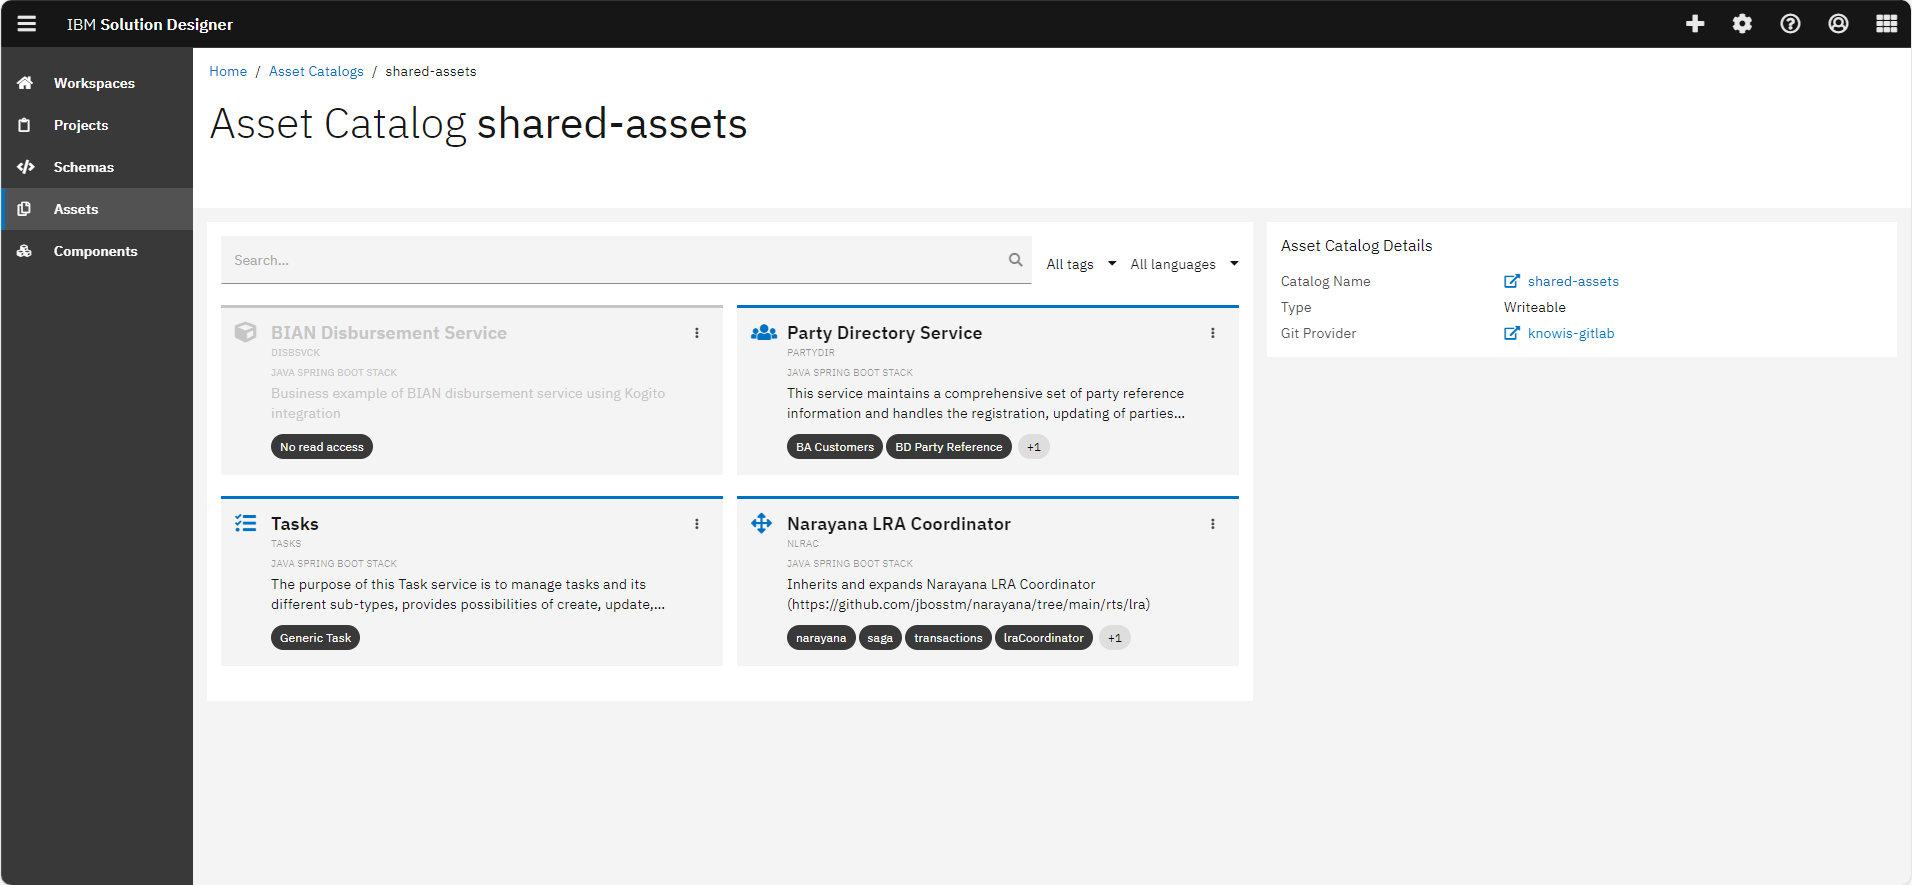Click the Generic Task tag
1912x885 pixels.
pyautogui.click(x=315, y=638)
